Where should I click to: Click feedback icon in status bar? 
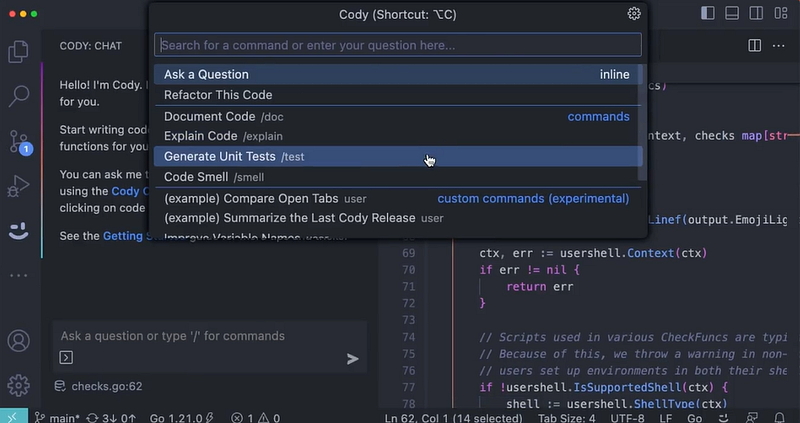point(752,418)
